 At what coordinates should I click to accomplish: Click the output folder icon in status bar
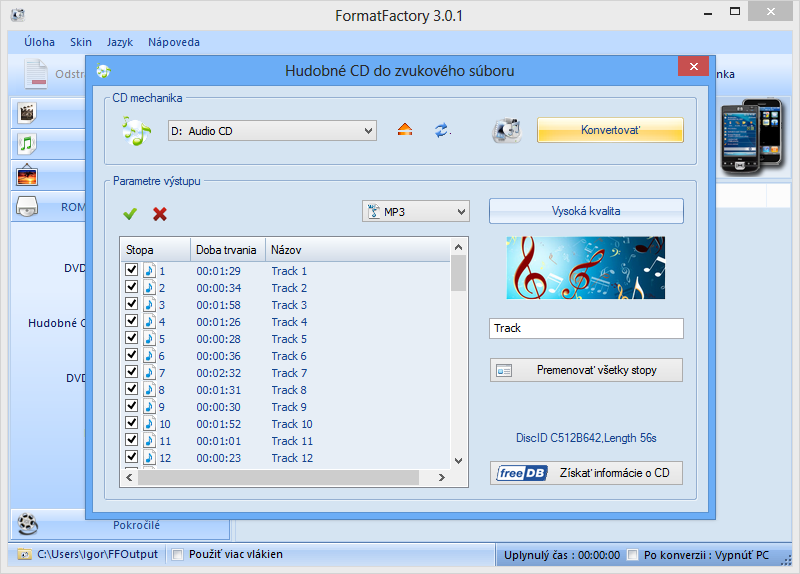point(24,554)
